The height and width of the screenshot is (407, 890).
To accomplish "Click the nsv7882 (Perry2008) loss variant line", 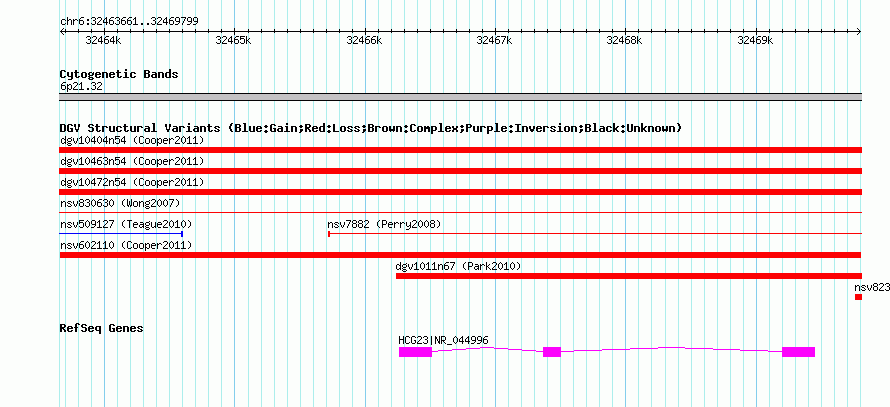I will (x=595, y=233).
